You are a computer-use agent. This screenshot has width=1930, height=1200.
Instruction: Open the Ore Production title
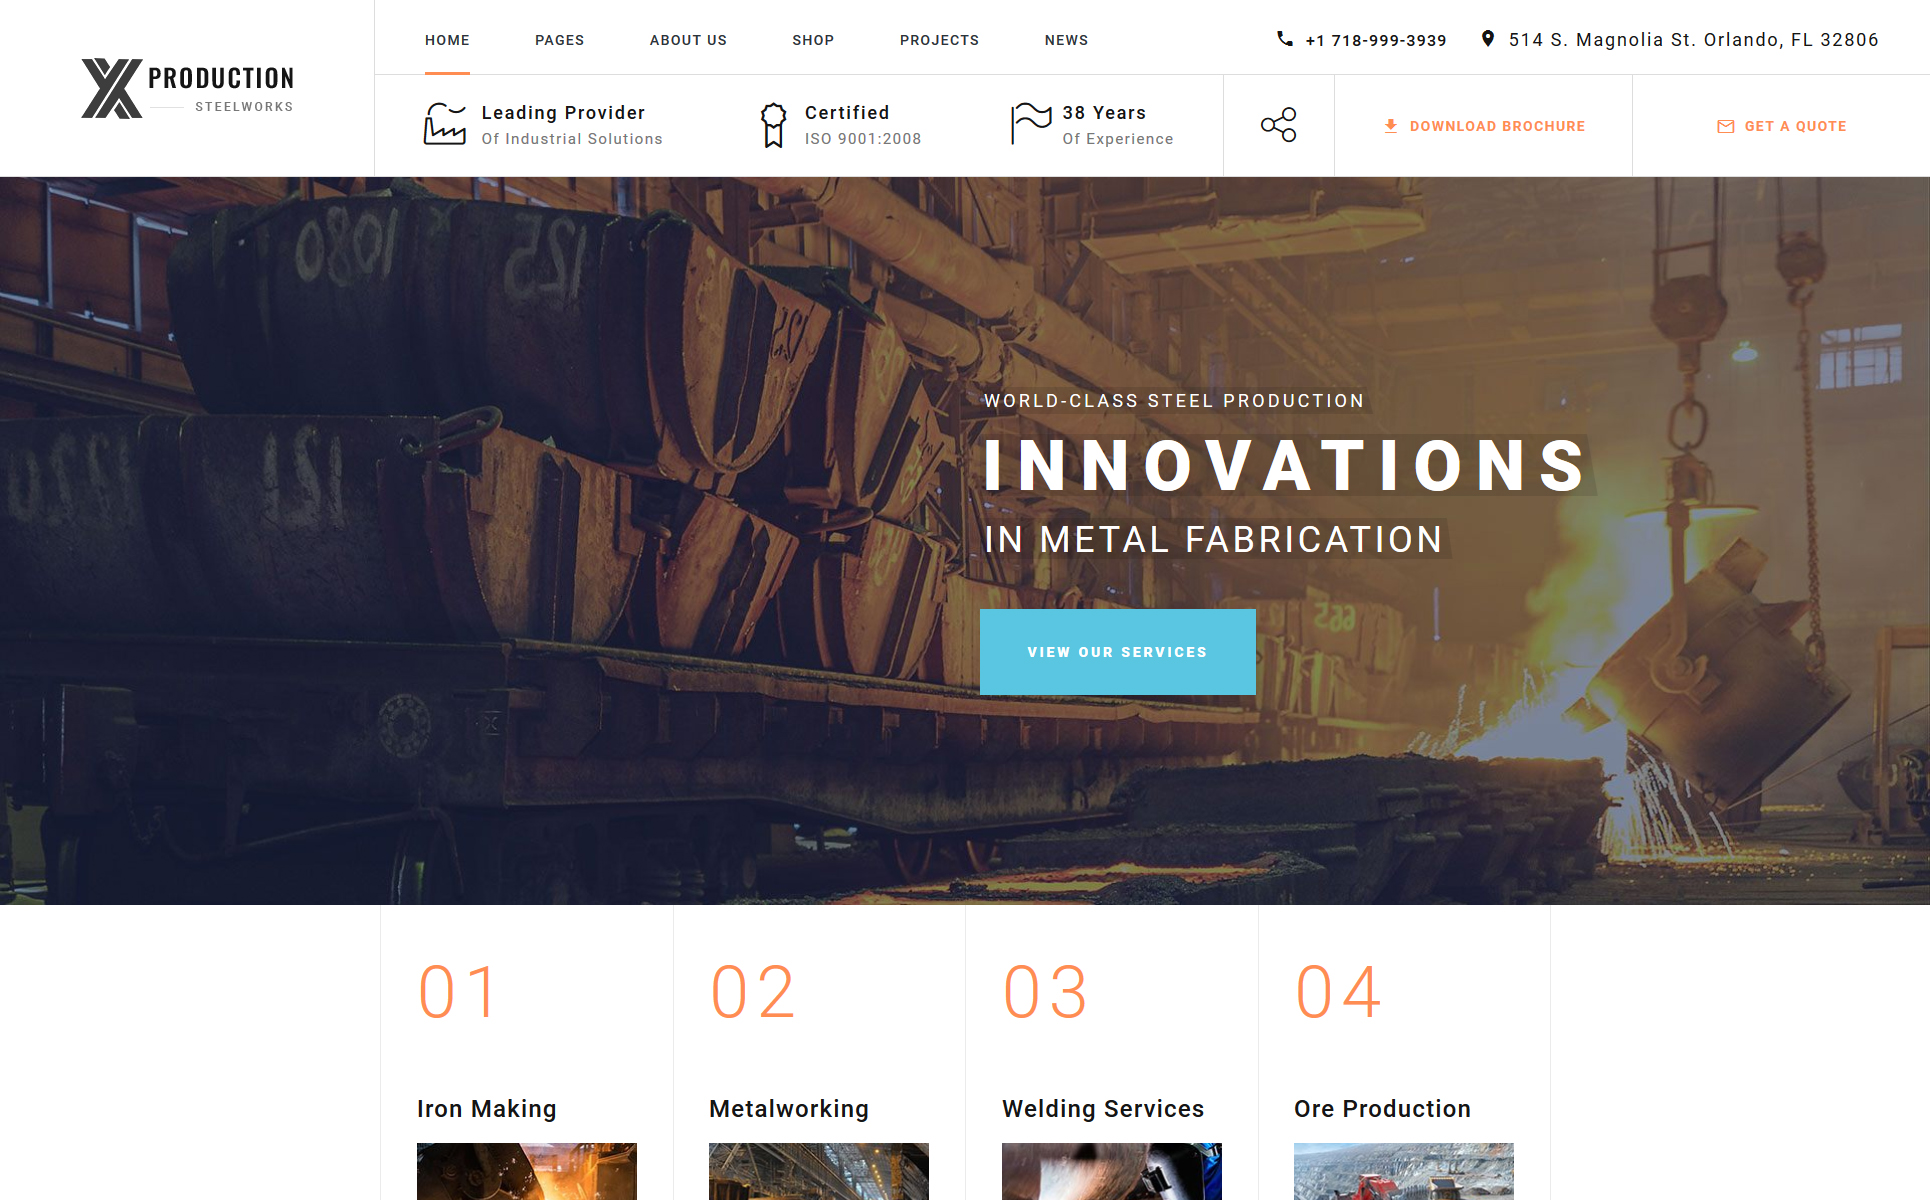(1382, 1109)
